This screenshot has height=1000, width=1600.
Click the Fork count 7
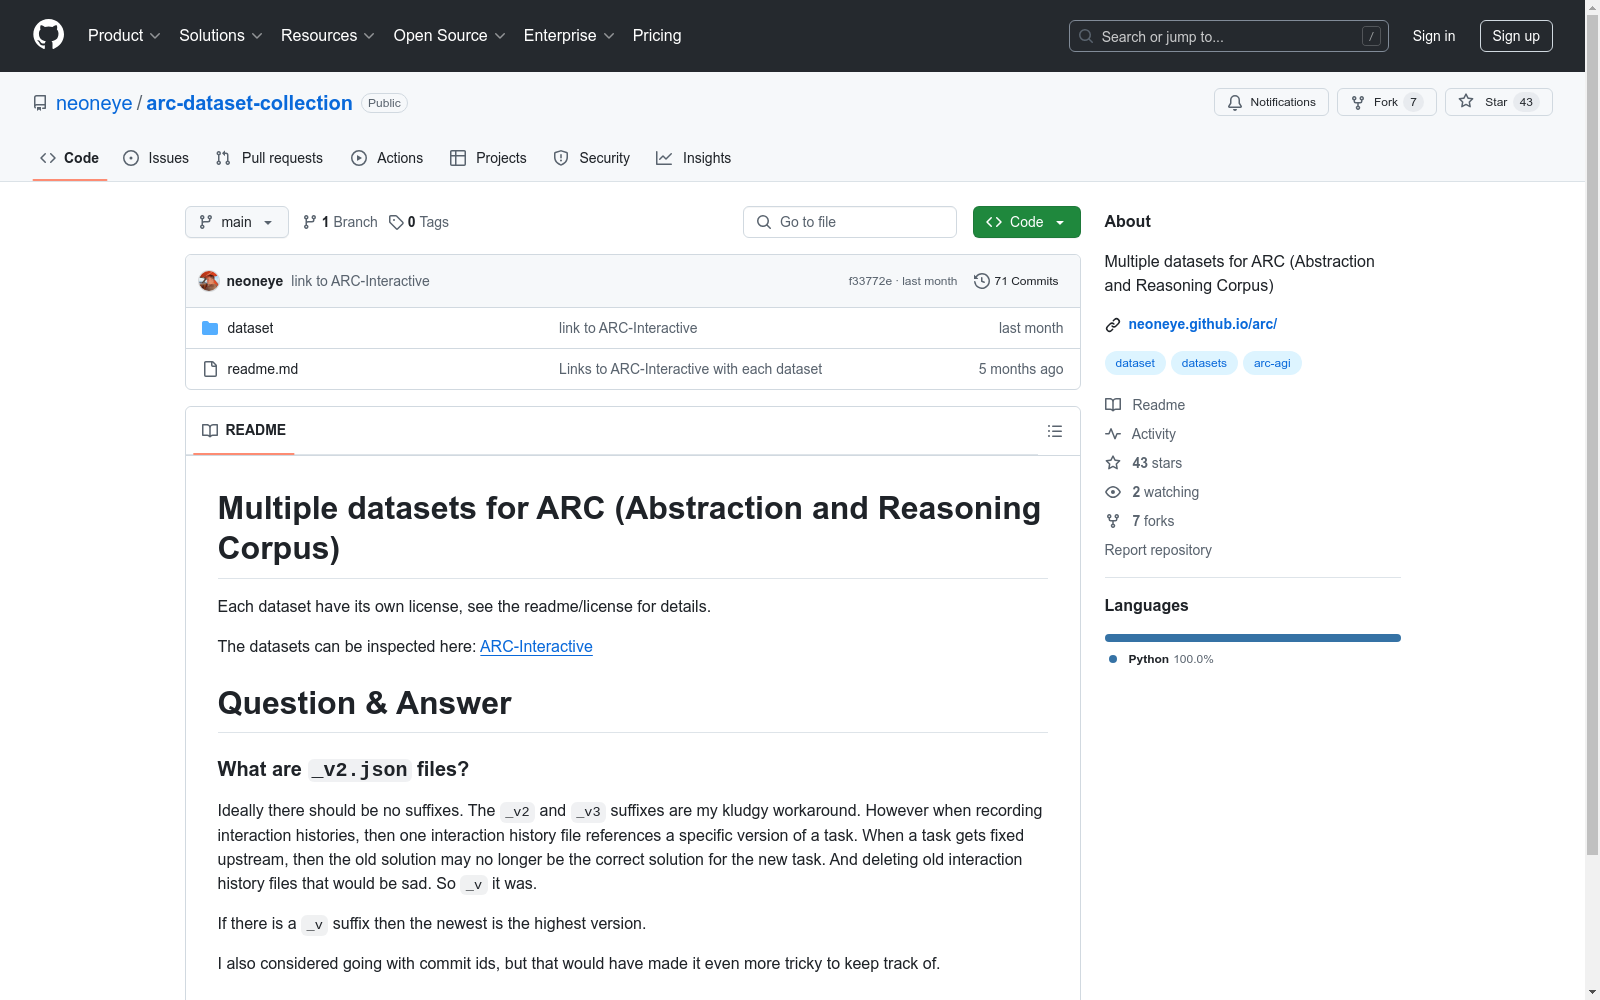(x=1413, y=102)
